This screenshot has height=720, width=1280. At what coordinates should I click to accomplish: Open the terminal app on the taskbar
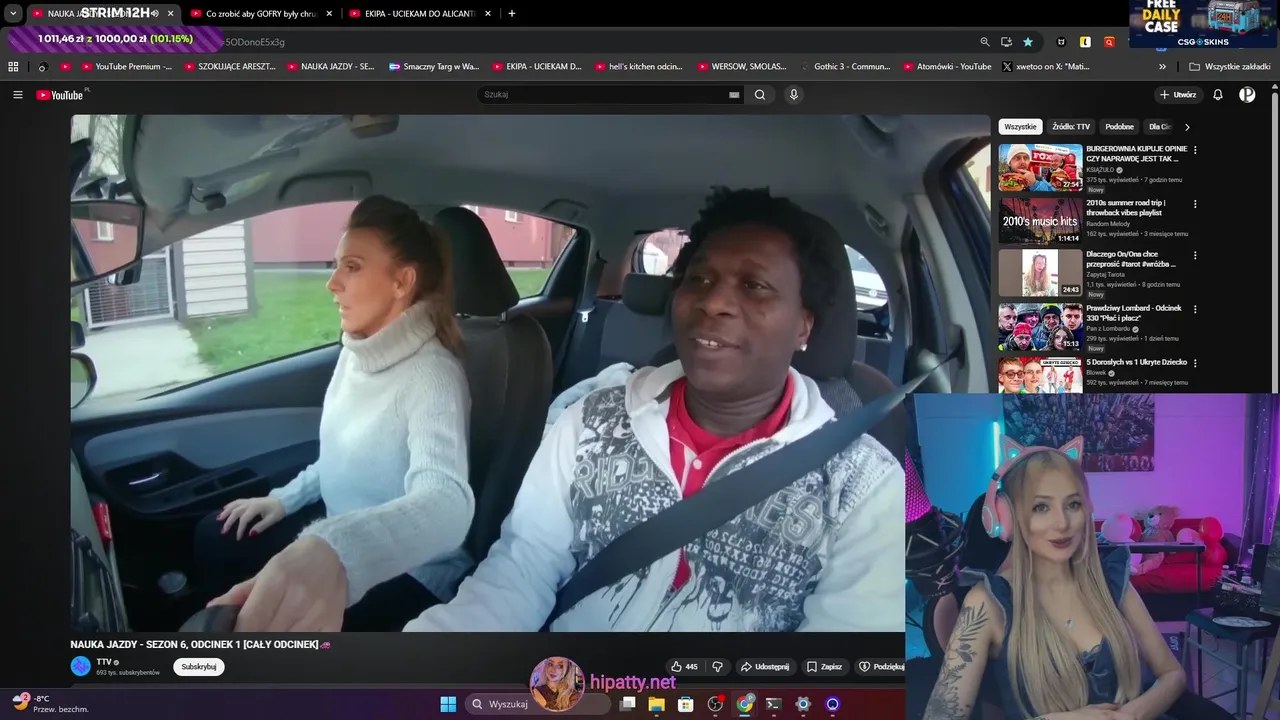pyautogui.click(x=773, y=704)
